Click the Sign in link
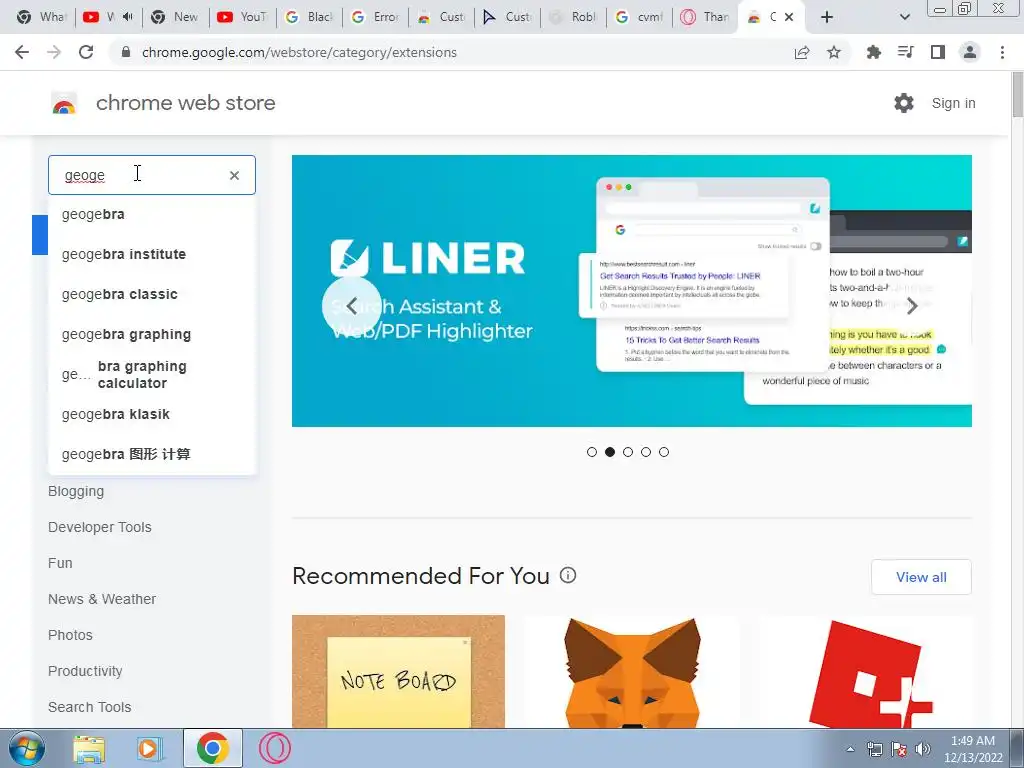The height and width of the screenshot is (768, 1024). (x=953, y=103)
